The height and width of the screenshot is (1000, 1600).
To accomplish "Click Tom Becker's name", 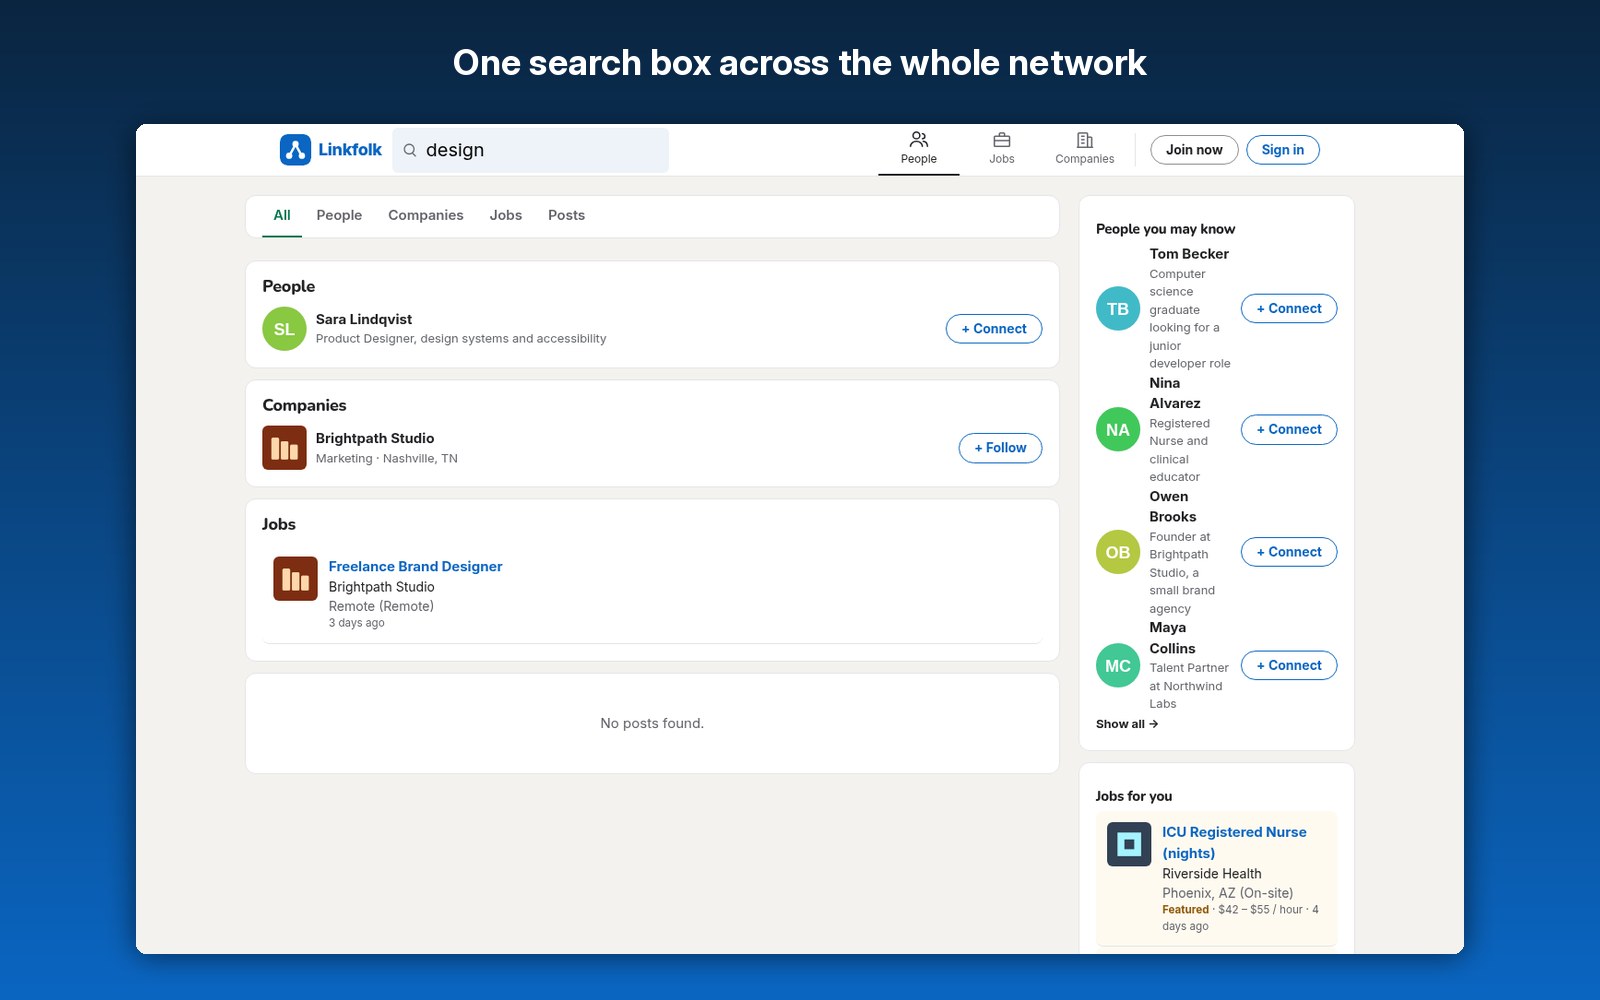I will click(1189, 254).
